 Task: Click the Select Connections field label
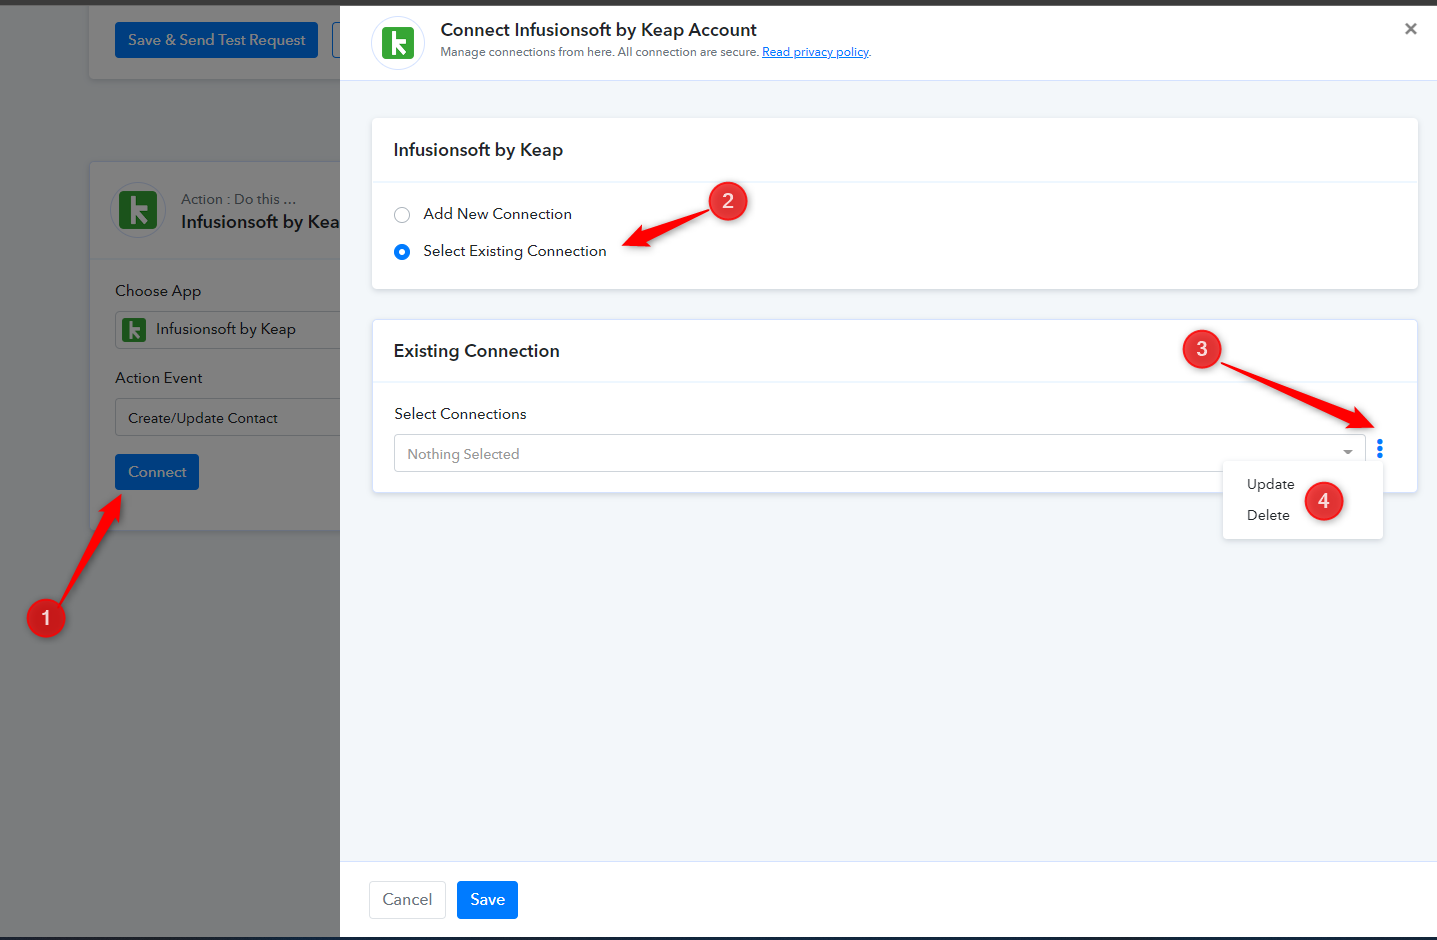click(x=460, y=414)
